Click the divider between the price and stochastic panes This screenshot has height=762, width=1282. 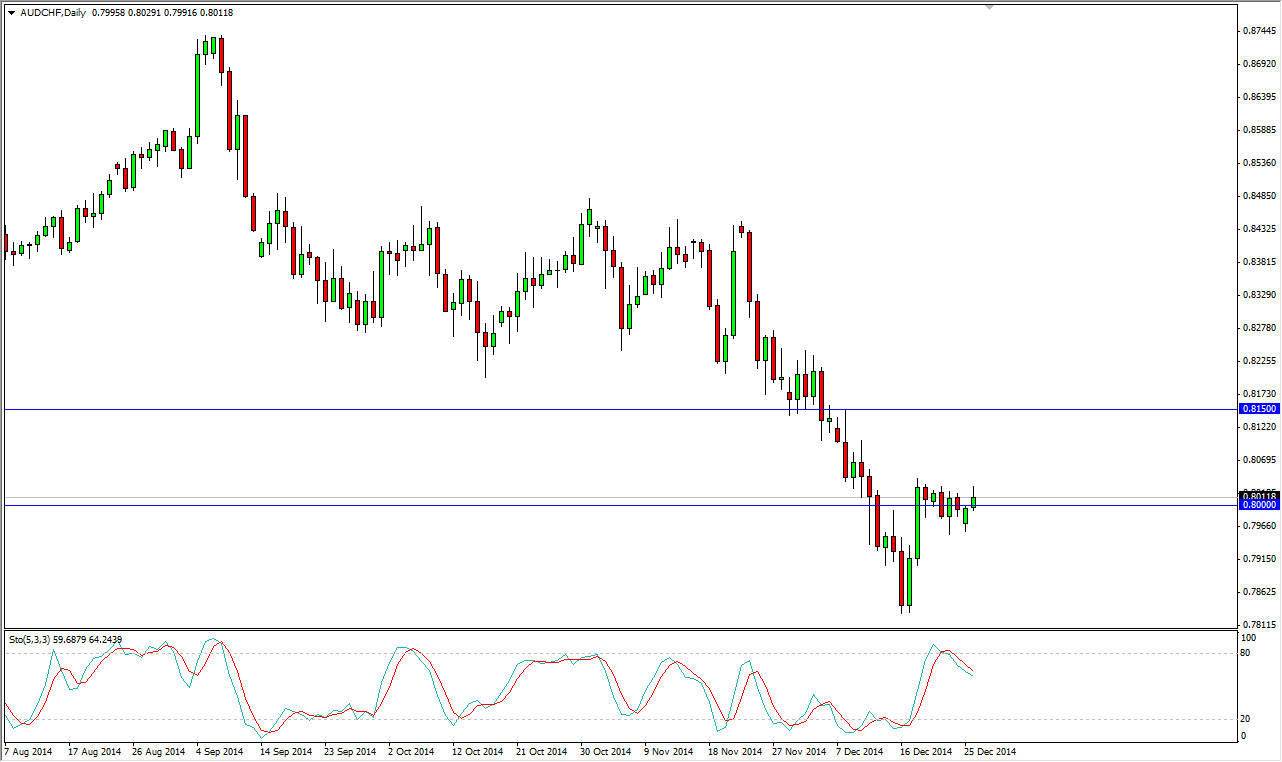click(x=600, y=628)
